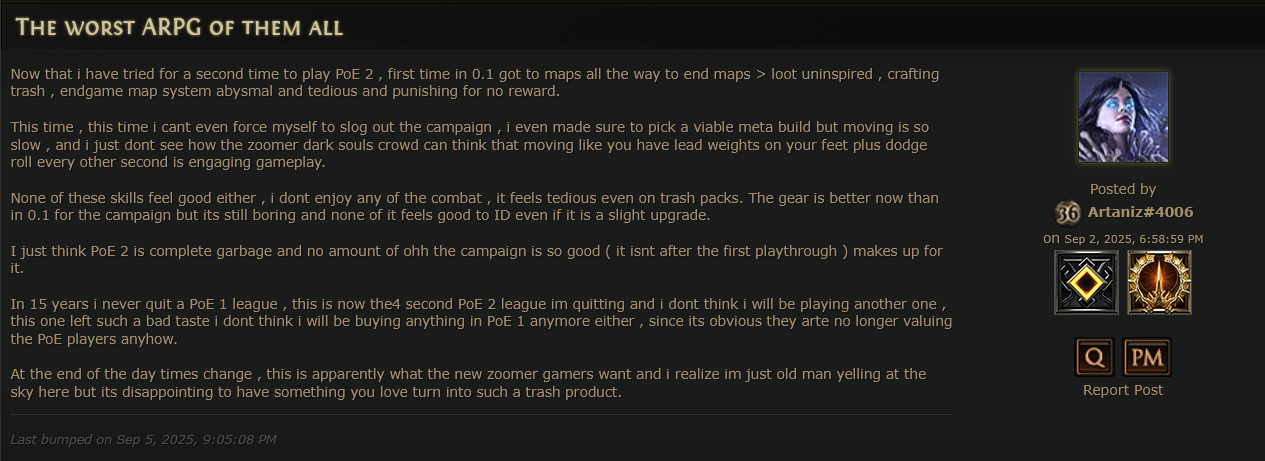Image resolution: width=1265 pixels, height=461 pixels.
Task: Click the Sep 2, 2025 post timestamp
Action: pyautogui.click(x=1133, y=239)
